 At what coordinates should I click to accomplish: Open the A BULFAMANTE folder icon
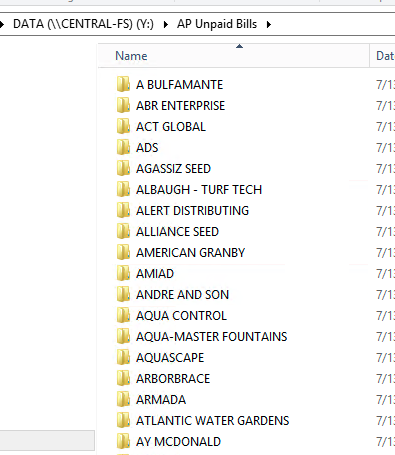pos(123,84)
